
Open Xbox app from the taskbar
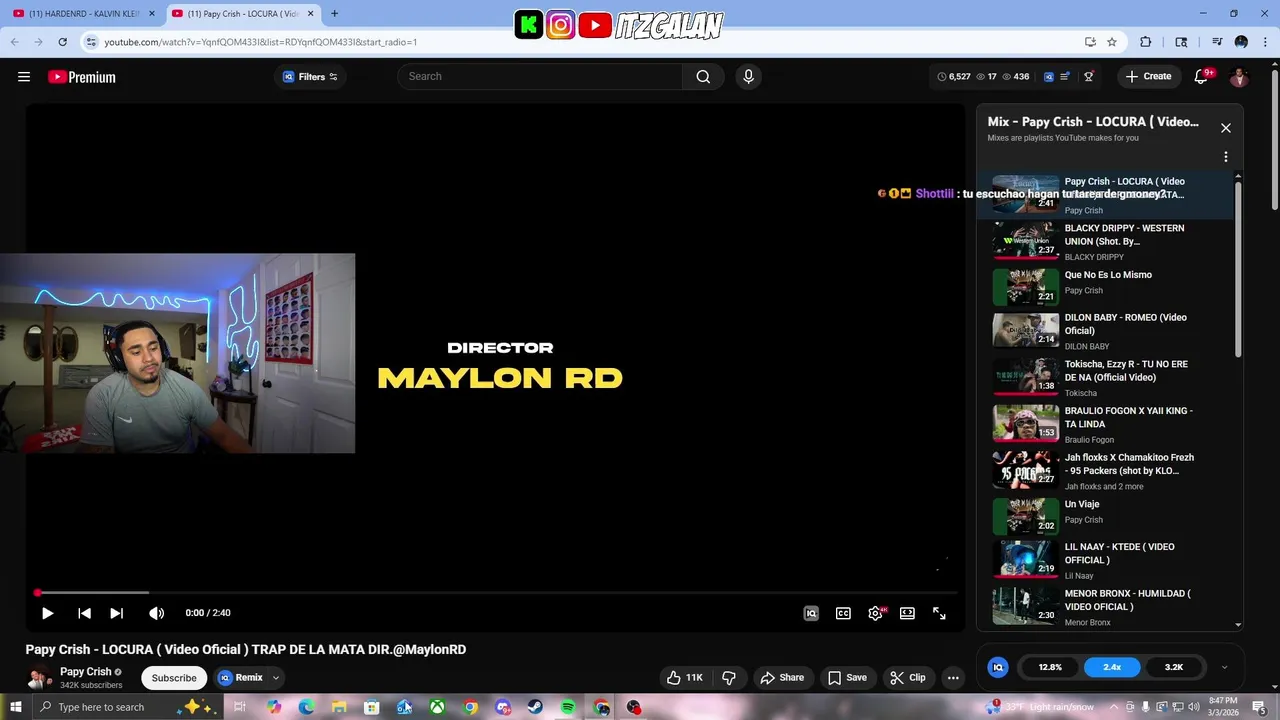(437, 707)
